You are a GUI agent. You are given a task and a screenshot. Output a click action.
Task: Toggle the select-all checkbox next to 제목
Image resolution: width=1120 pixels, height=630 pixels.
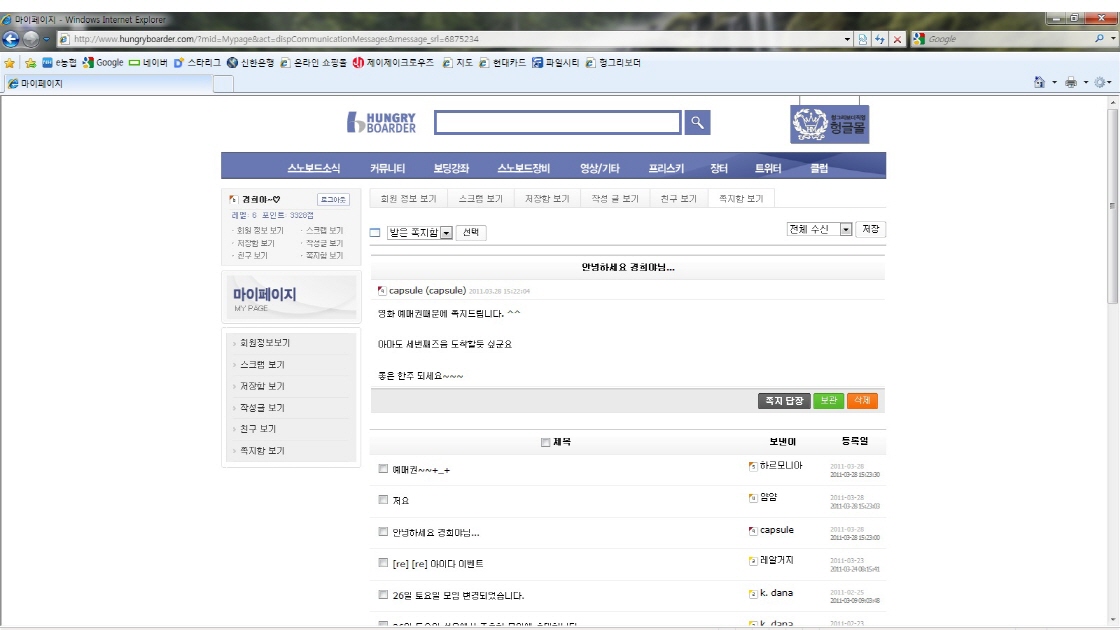pos(545,442)
